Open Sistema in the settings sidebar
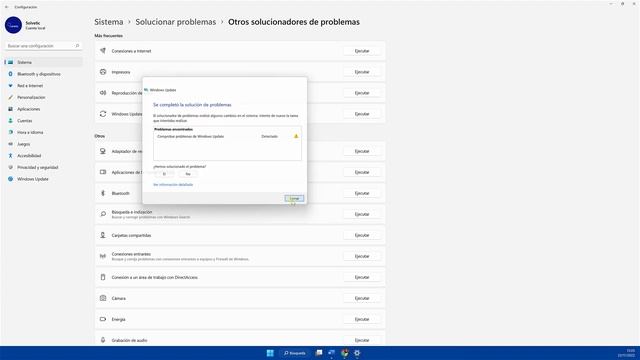Viewport: 640px width, 360px height. click(43, 62)
